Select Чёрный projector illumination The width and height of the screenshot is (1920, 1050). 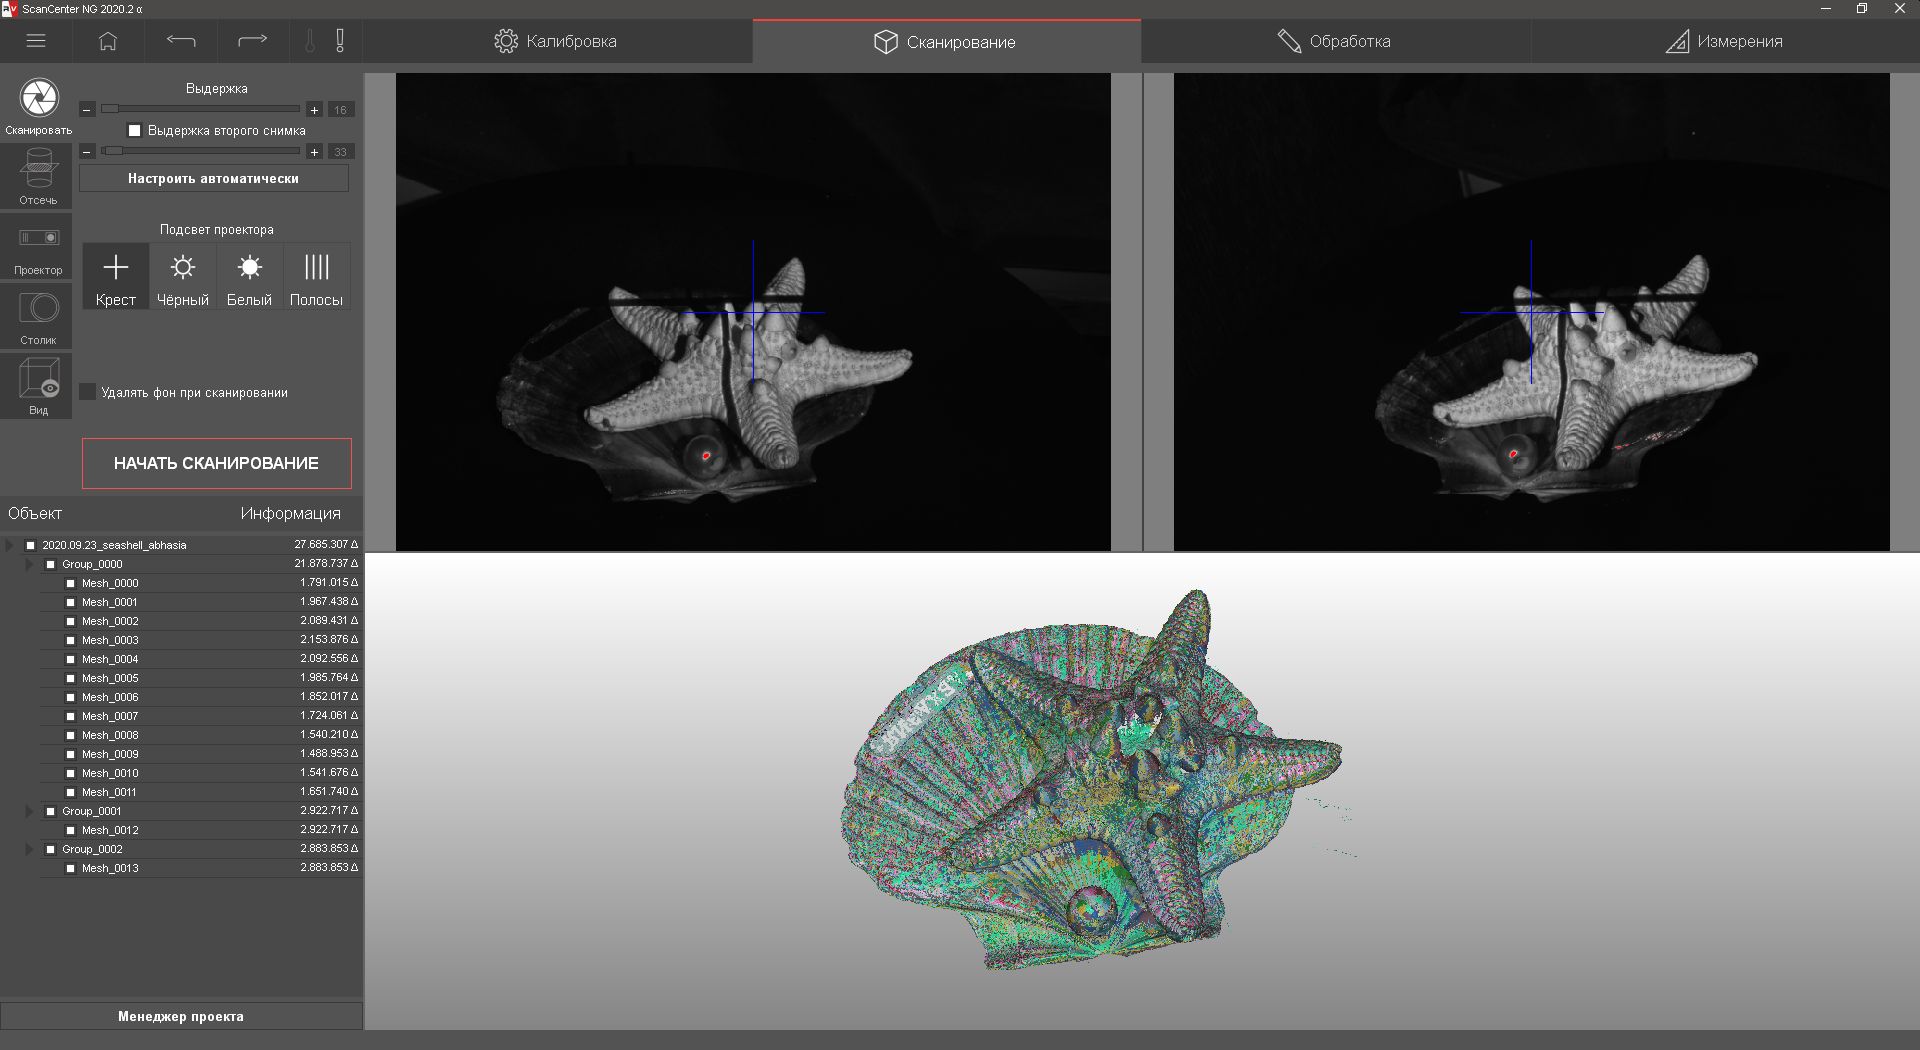[x=183, y=277]
